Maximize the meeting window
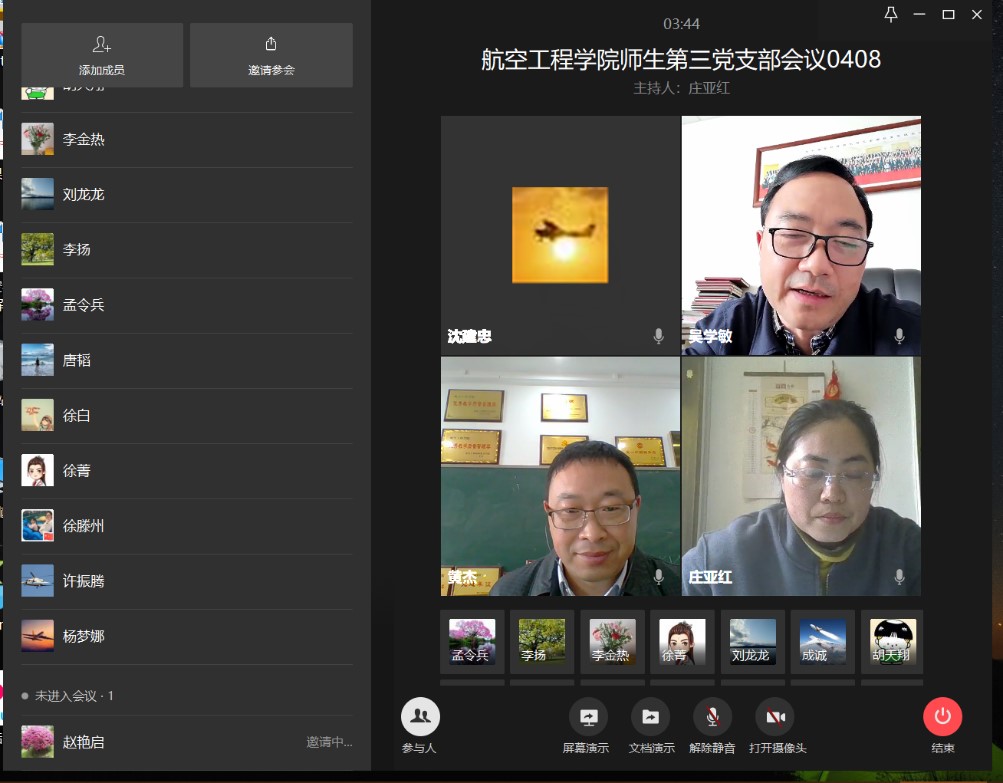 pos(948,14)
